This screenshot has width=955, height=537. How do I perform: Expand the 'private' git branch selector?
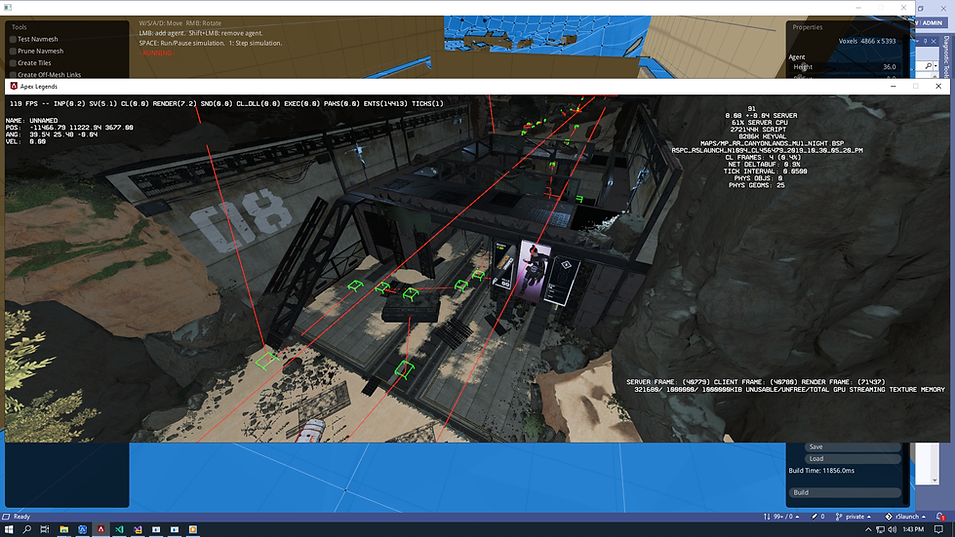point(853,516)
